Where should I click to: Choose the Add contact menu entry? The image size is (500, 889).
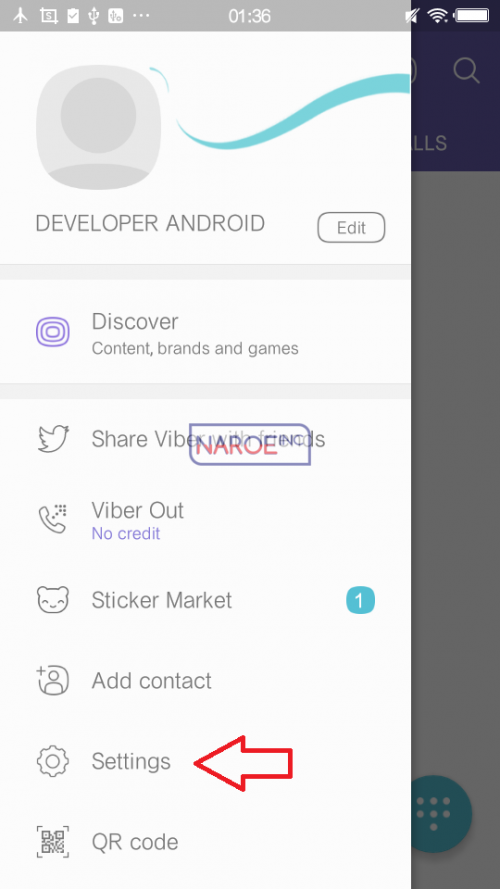pos(205,680)
